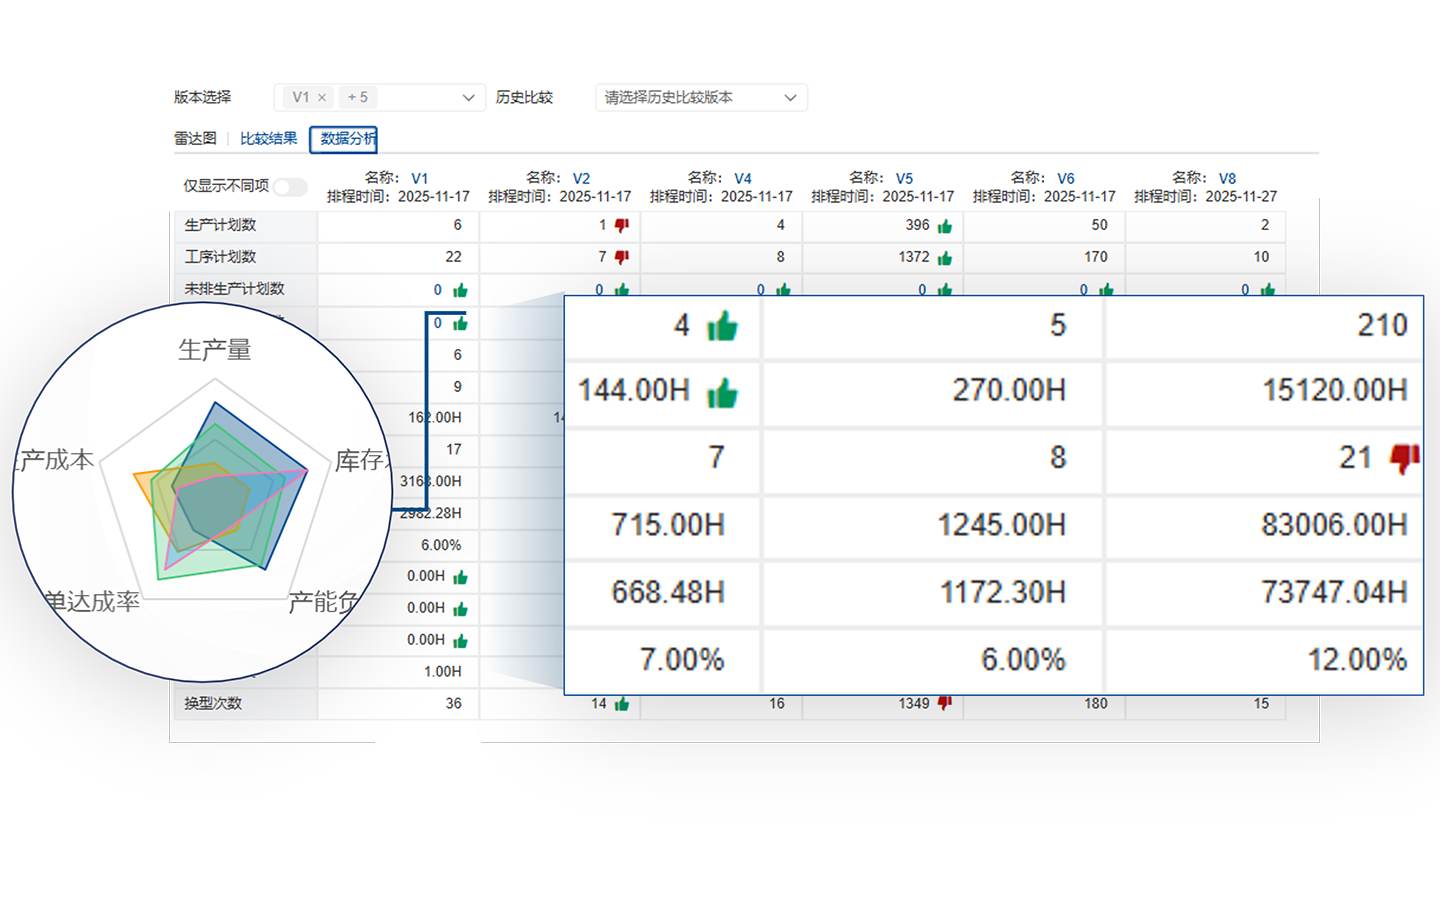Expand the +5 collapsed versions tag
This screenshot has height=900, width=1440.
pos(357,98)
